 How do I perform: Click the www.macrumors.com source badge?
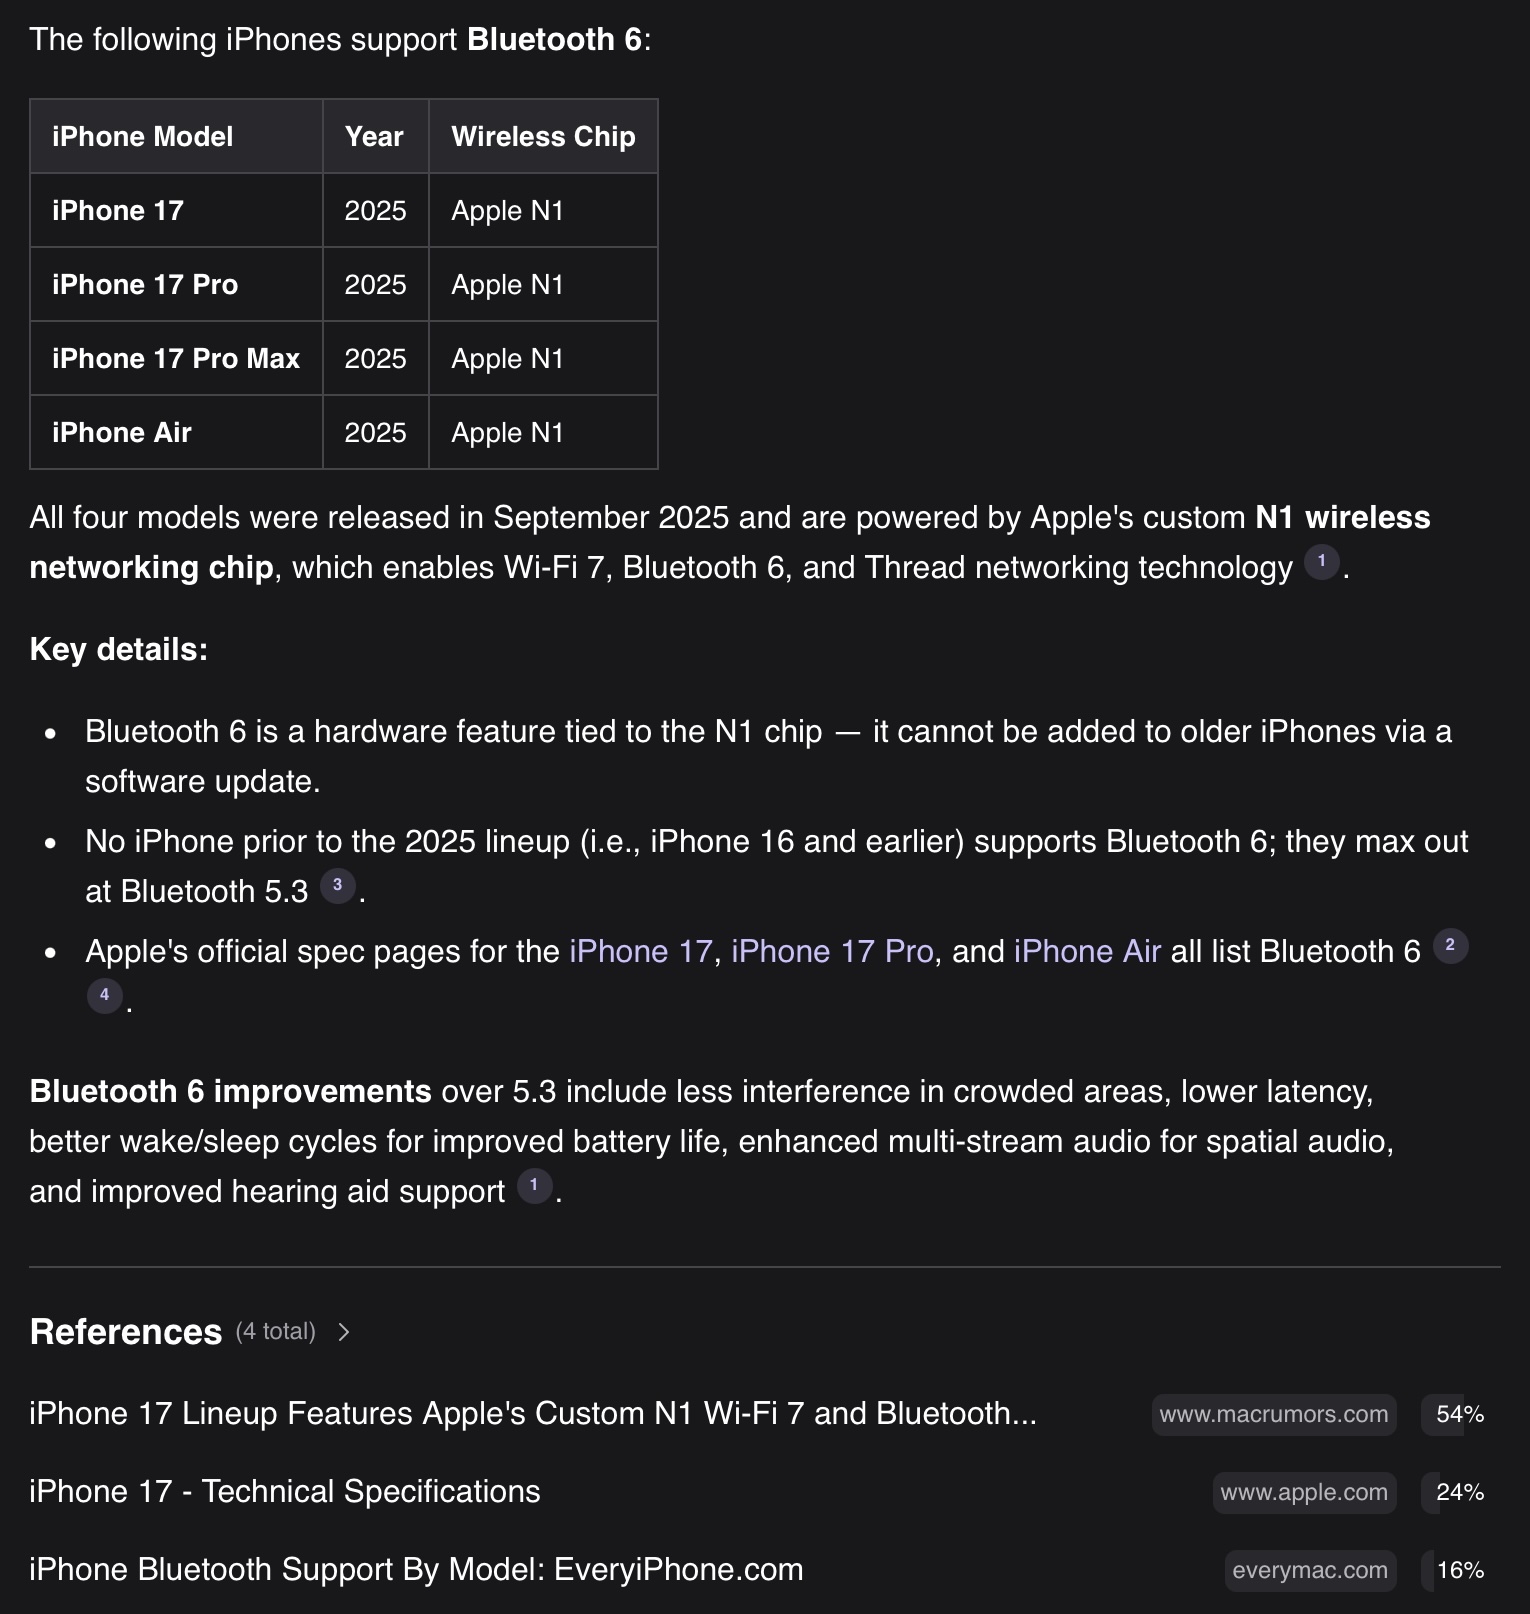tap(1274, 1415)
